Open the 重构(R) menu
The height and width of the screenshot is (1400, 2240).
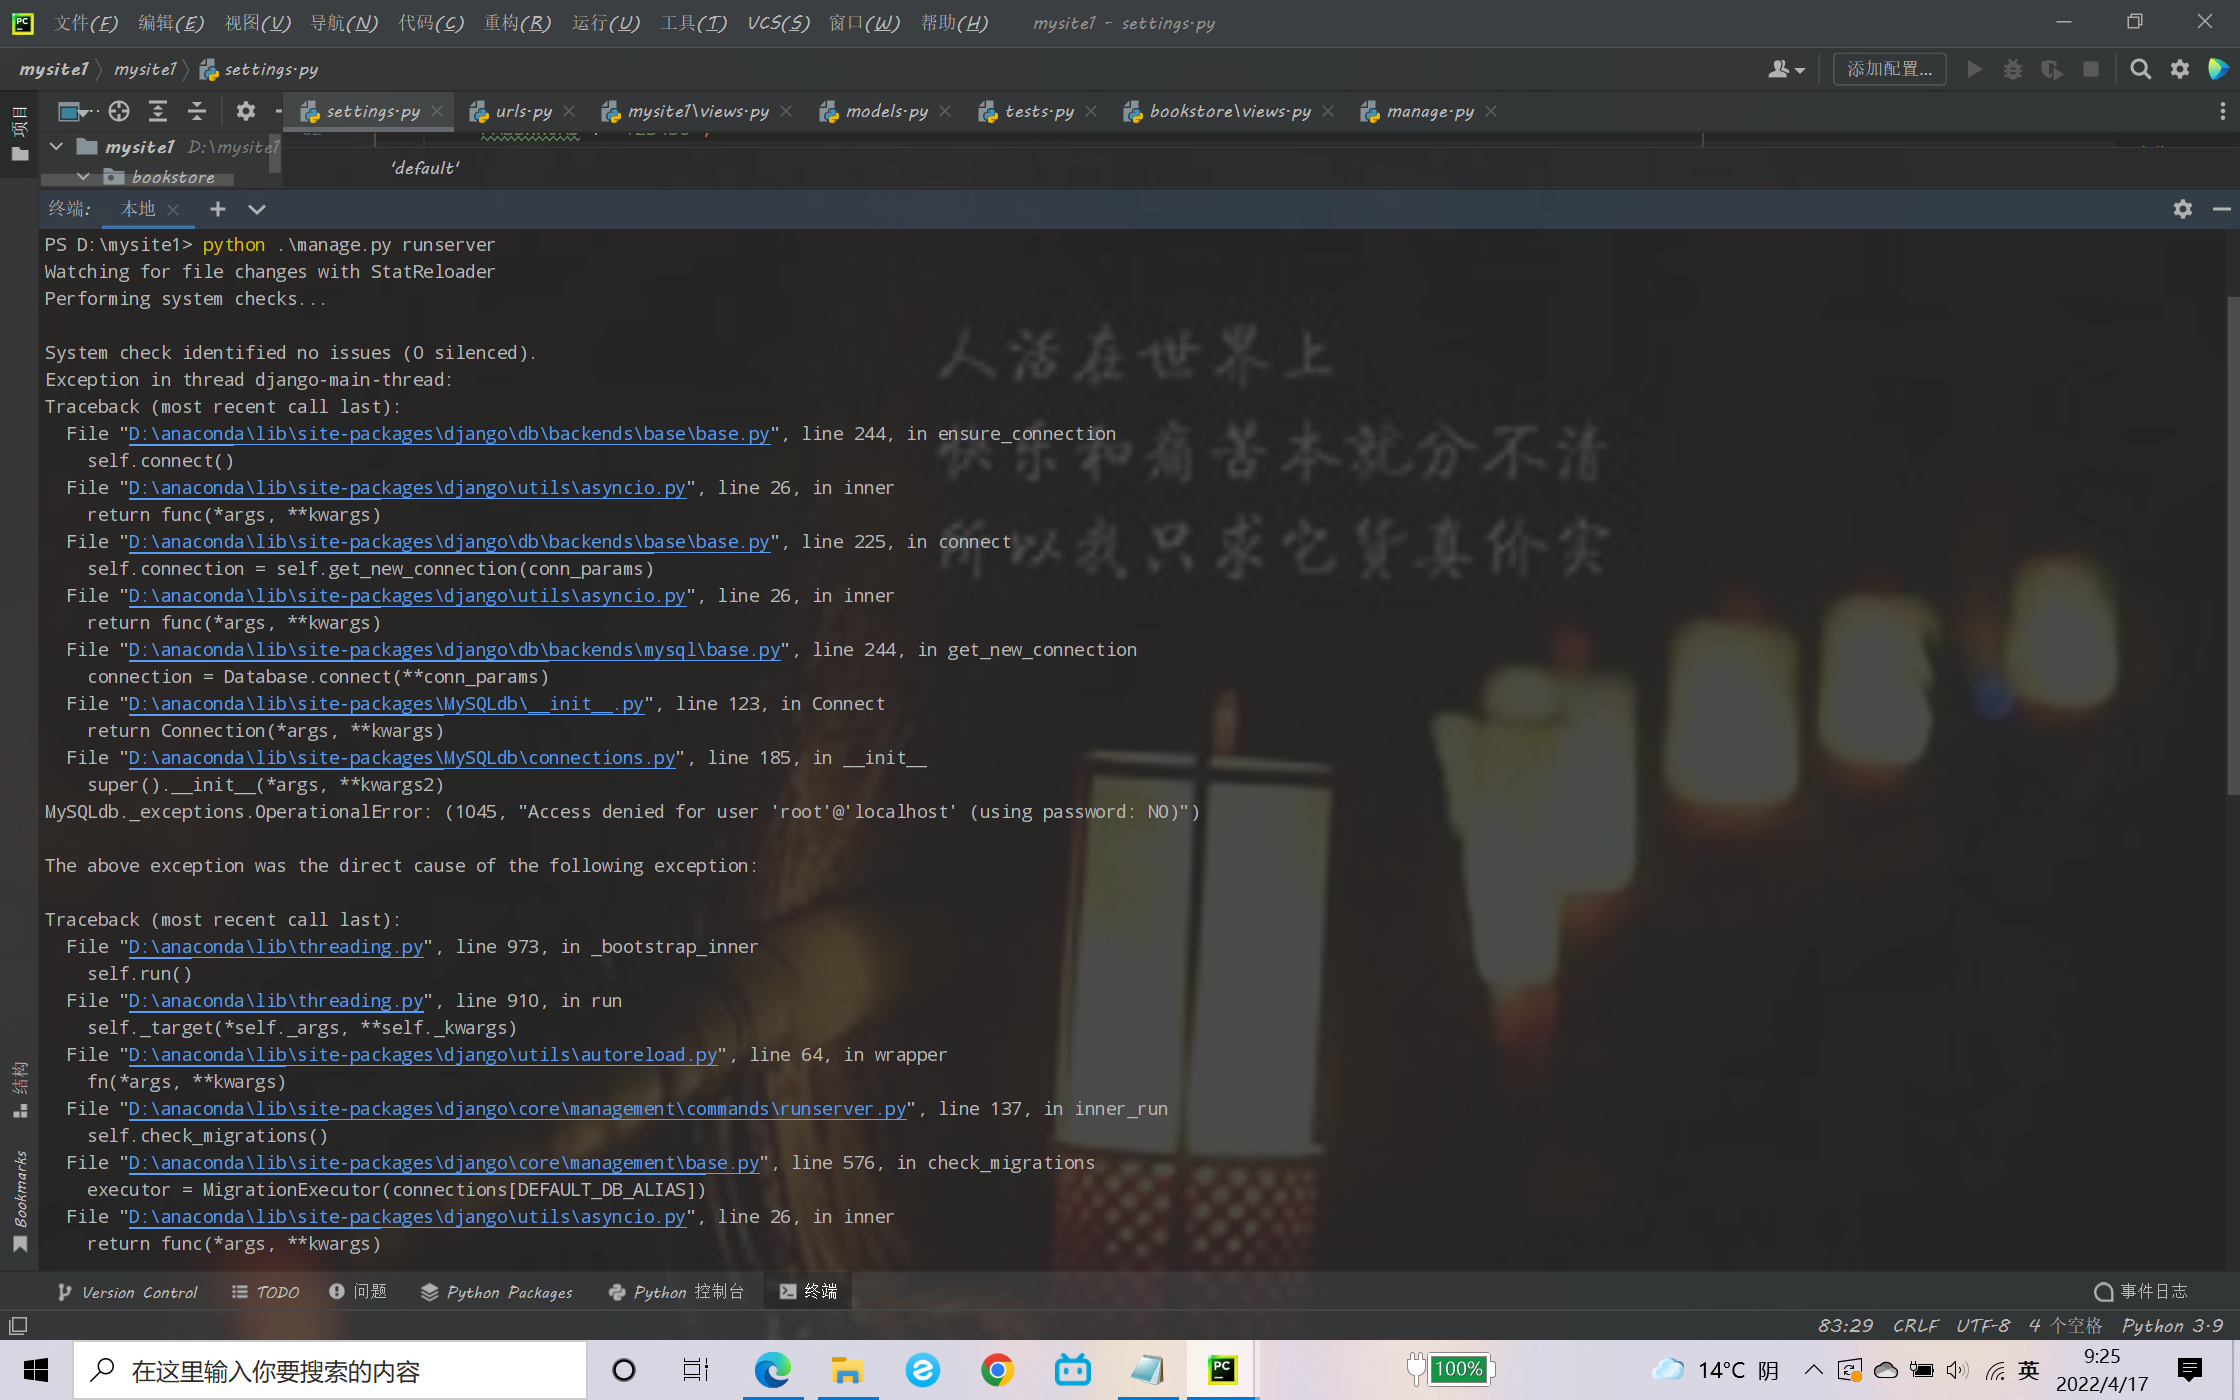pos(517,22)
